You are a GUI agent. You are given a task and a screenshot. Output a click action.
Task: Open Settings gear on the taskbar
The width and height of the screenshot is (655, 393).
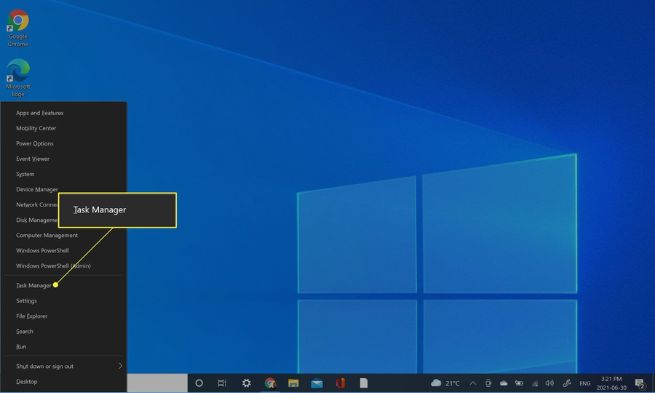246,383
